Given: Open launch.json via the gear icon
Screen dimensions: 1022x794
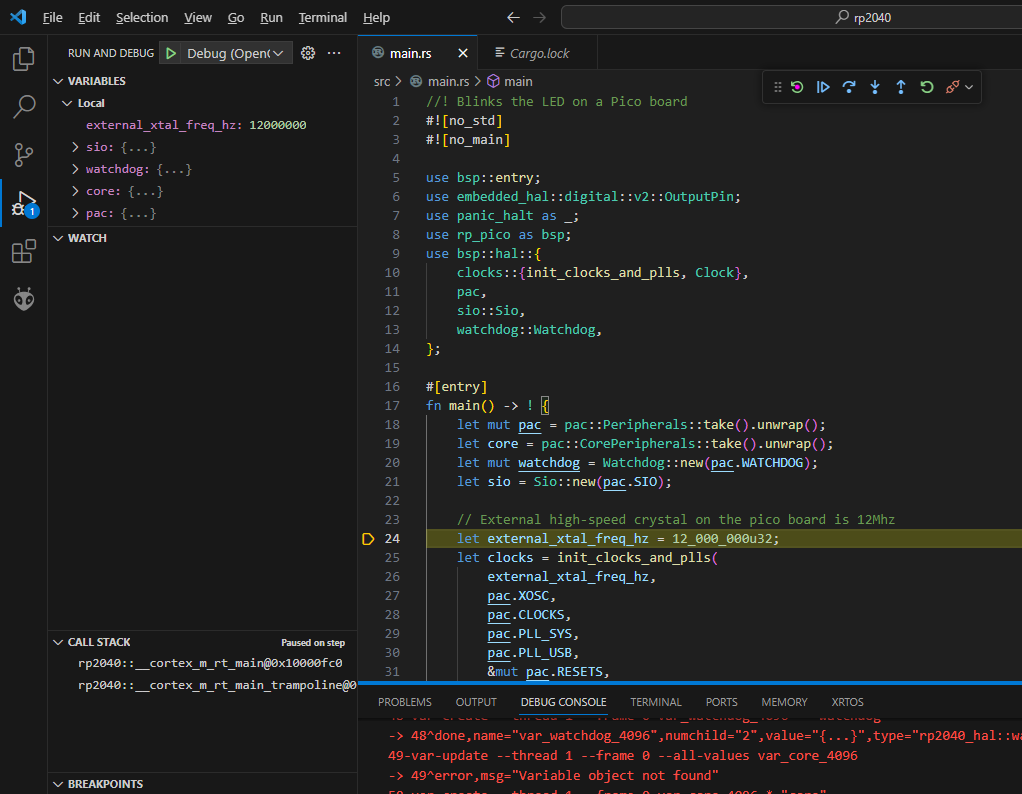Looking at the screenshot, I should pyautogui.click(x=308, y=53).
